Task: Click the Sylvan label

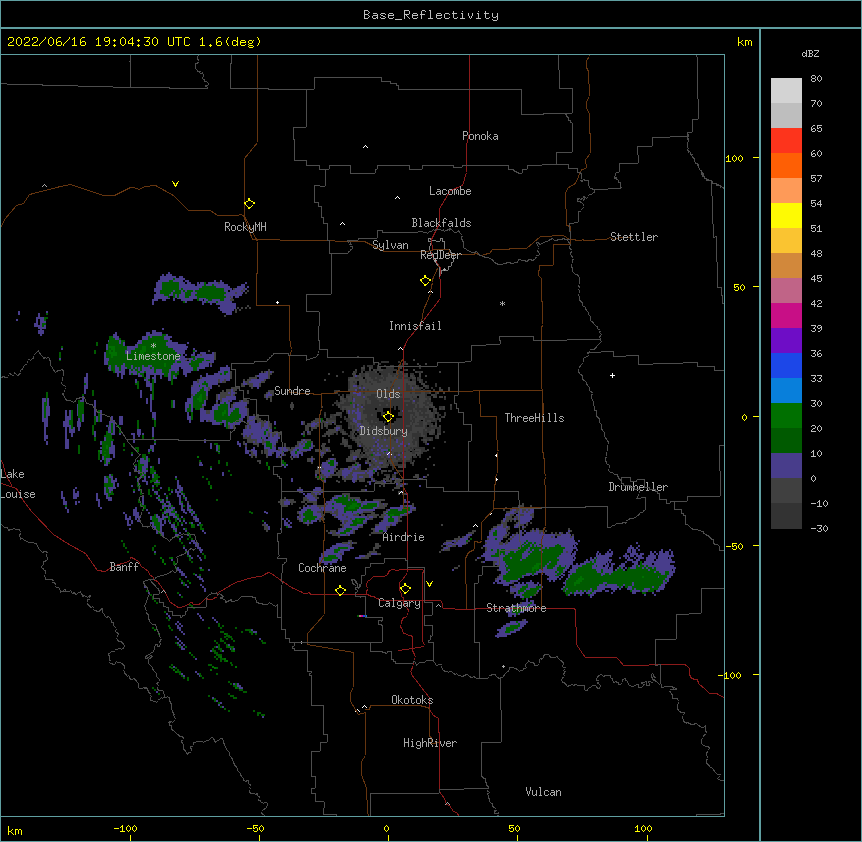Action: click(390, 245)
